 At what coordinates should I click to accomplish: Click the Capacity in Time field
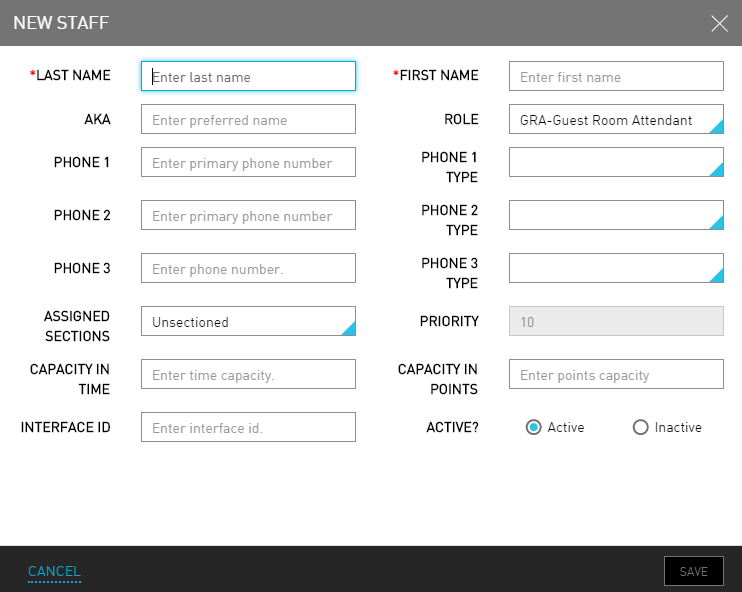[x=248, y=374]
